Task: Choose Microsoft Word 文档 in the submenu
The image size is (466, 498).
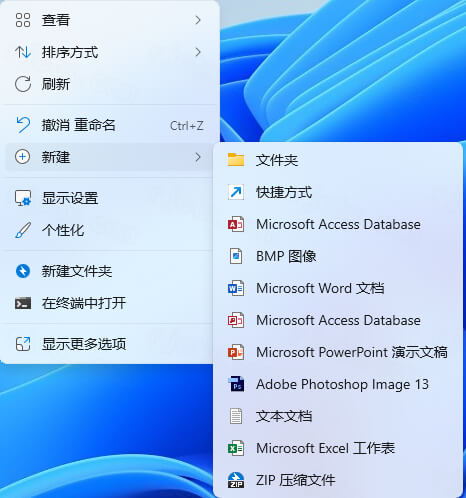Action: pyautogui.click(x=338, y=288)
